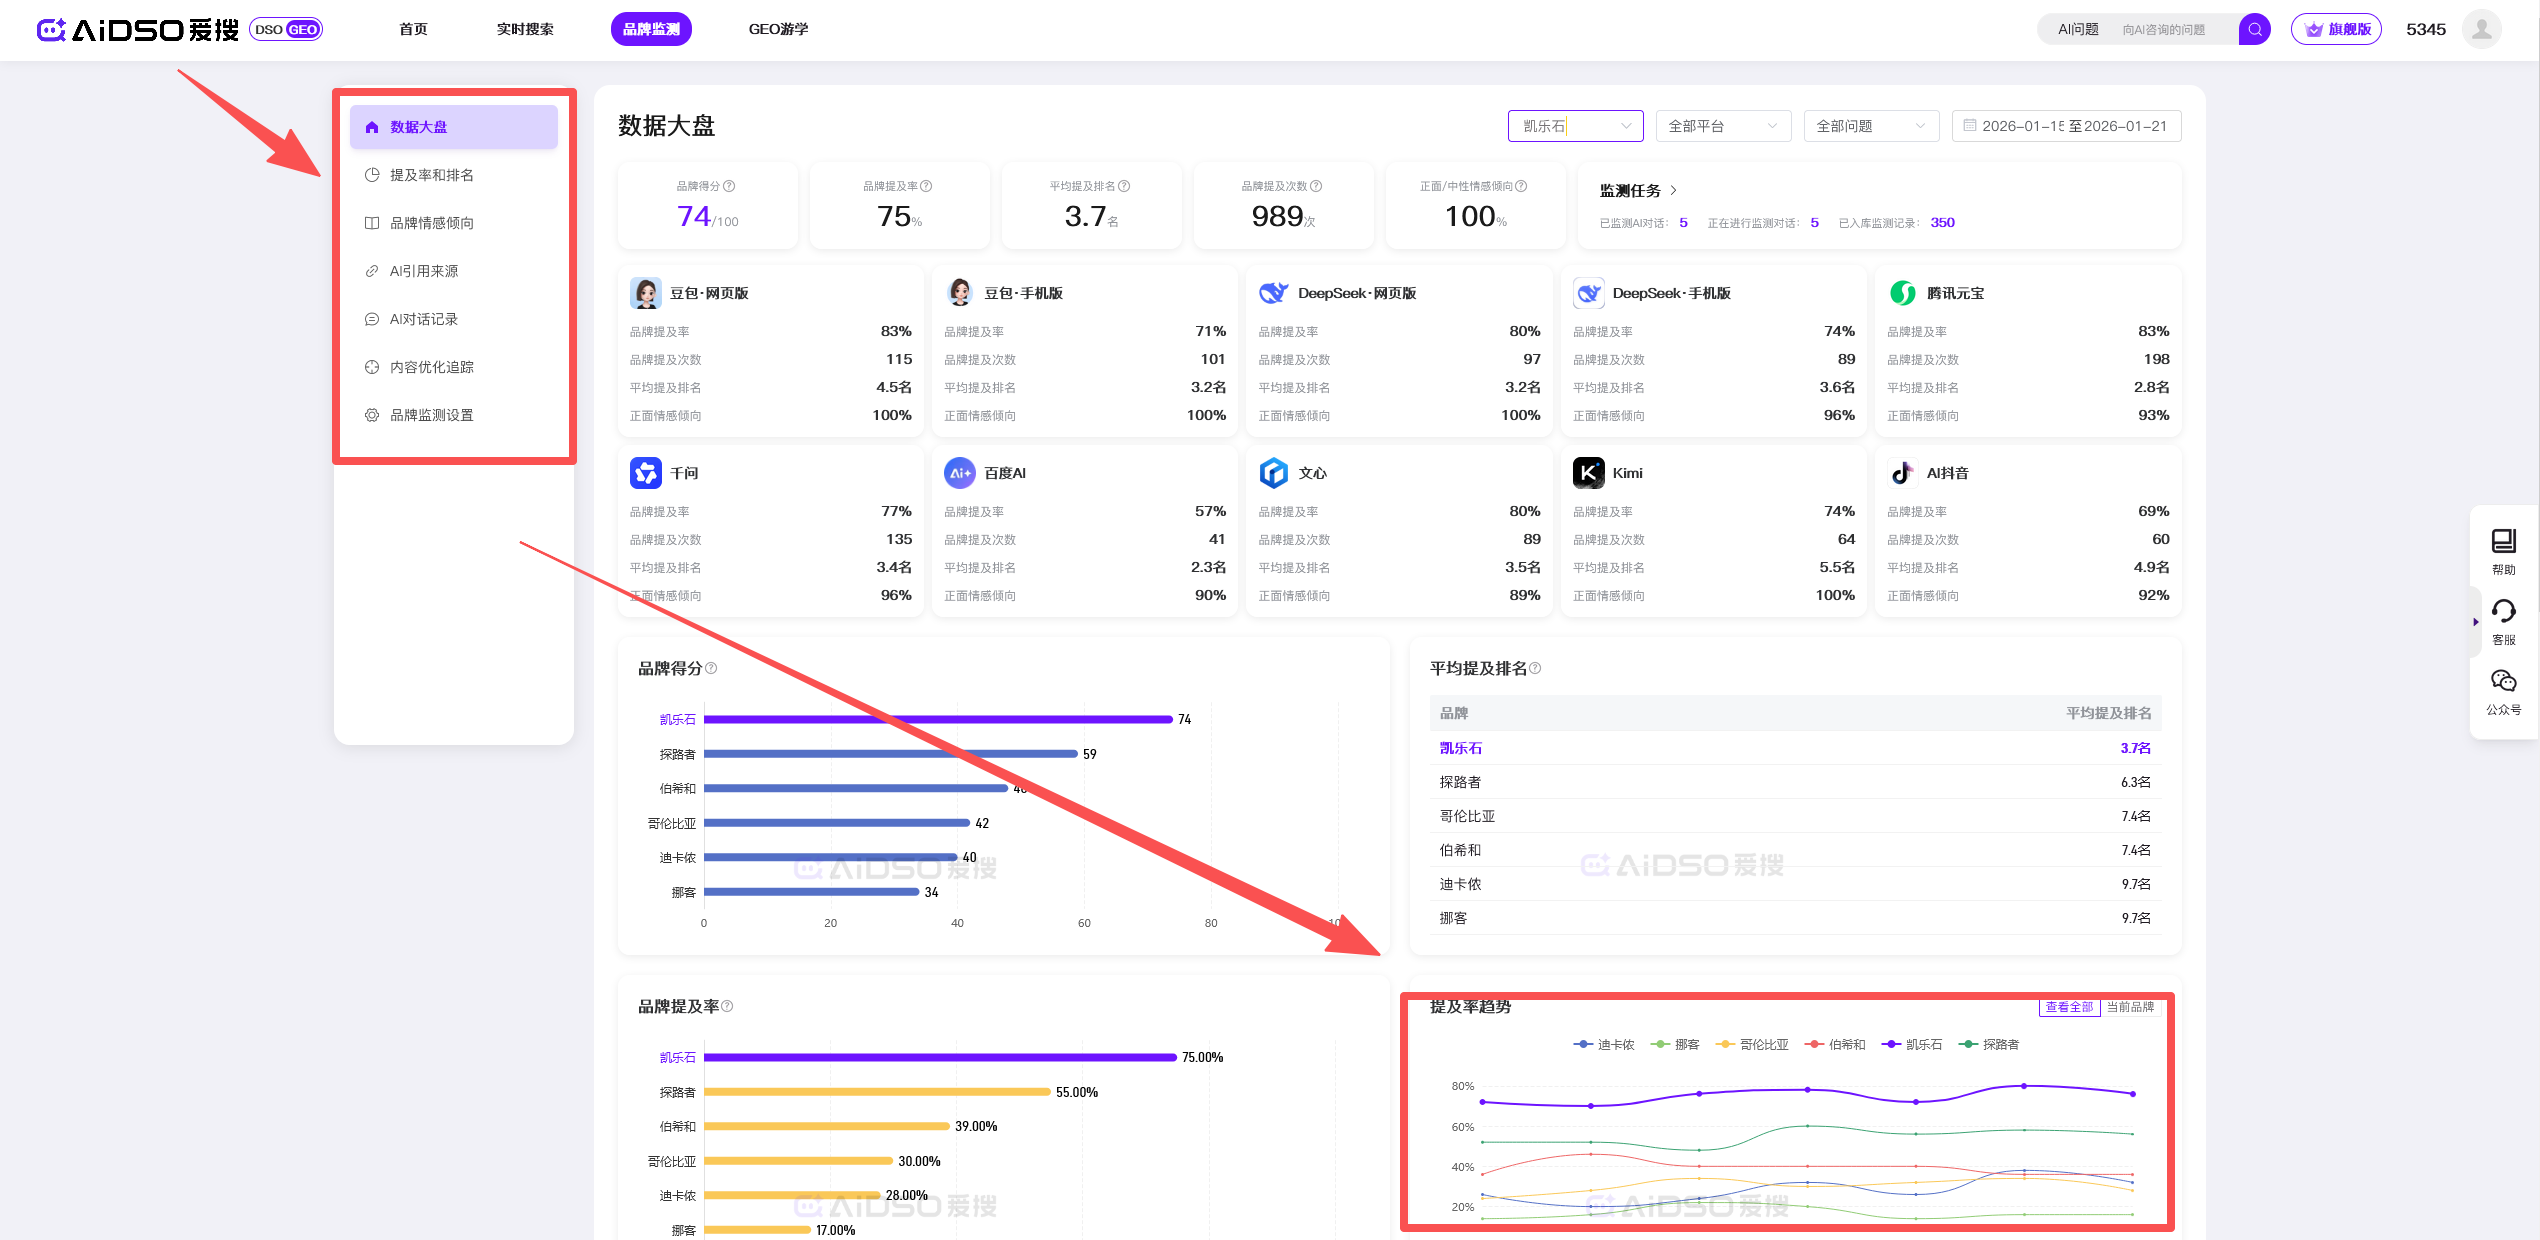This screenshot has height=1240, width=2540.
Task: Open the 全部问题 question filter dropdown
Action: (1870, 126)
